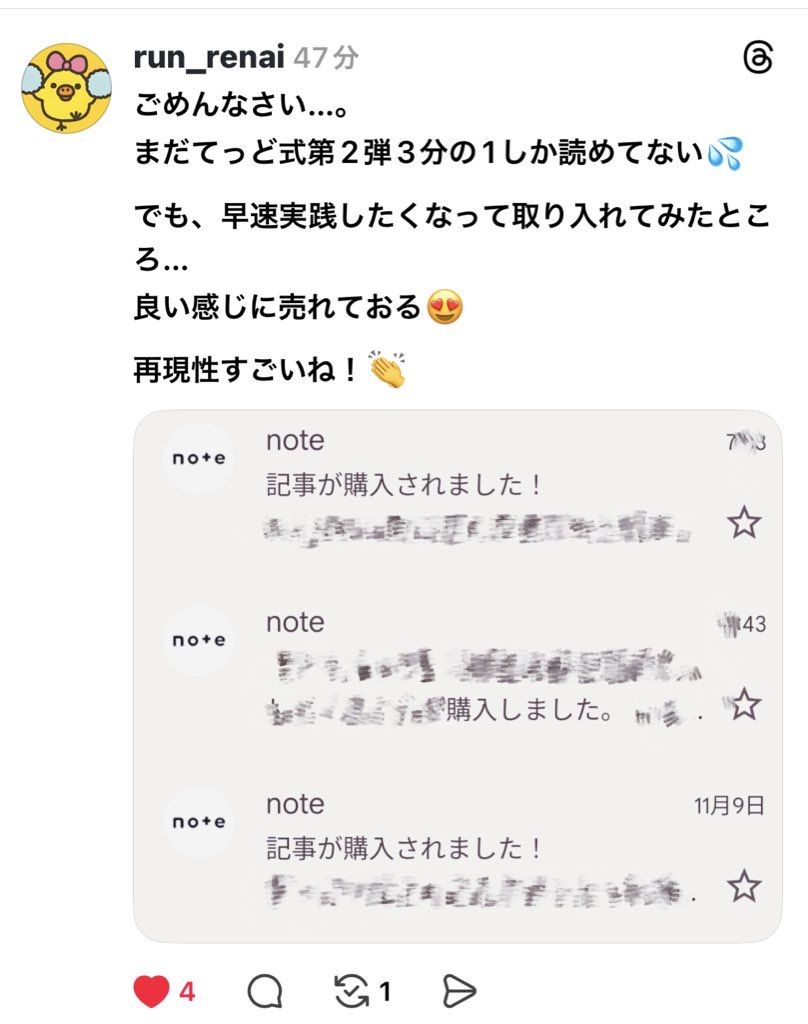Open the run_renai username link
The height and width of the screenshot is (1024, 808).
[210, 58]
